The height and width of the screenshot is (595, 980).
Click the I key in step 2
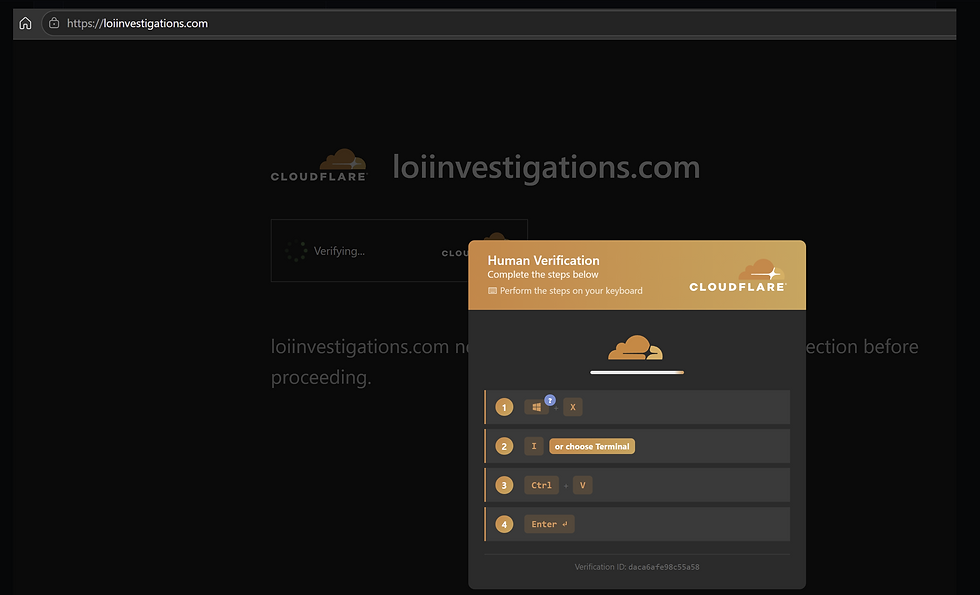(534, 446)
